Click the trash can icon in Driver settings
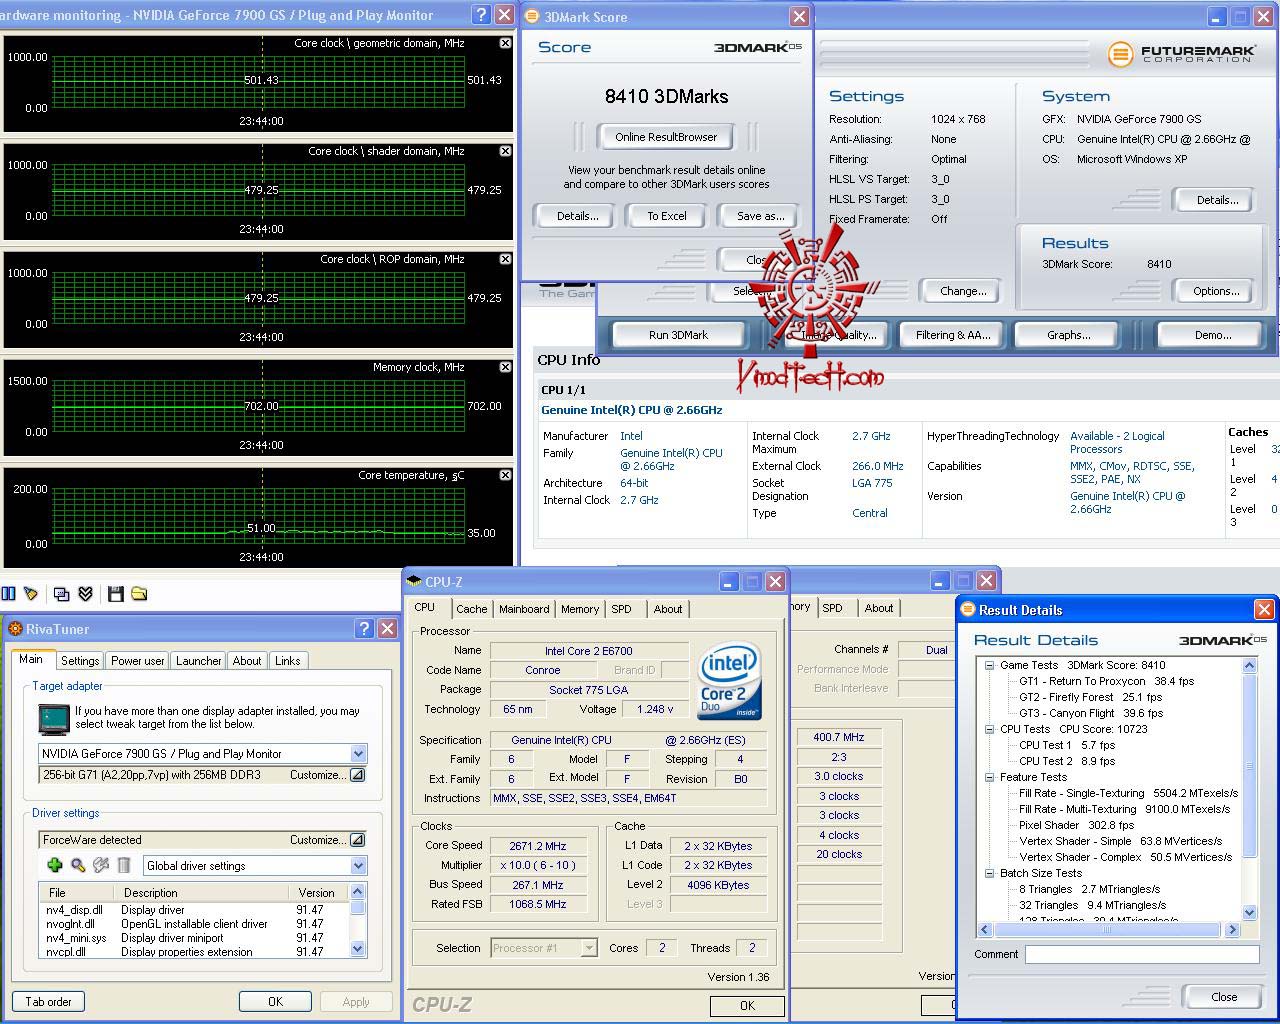This screenshot has height=1024, width=1280. pos(124,865)
